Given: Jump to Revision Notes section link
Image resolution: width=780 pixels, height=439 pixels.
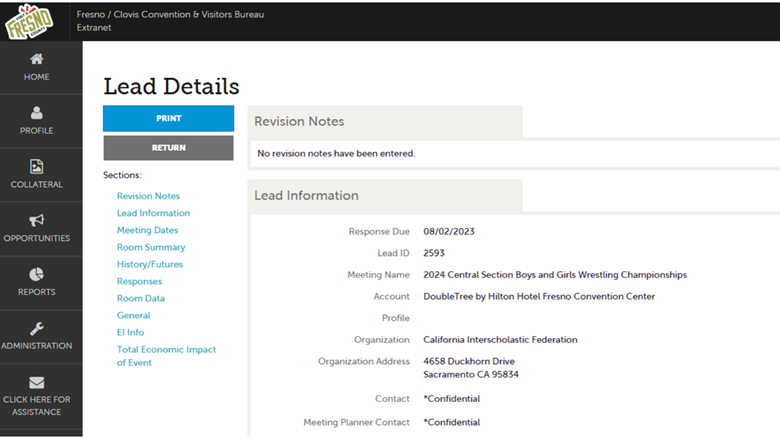Looking at the screenshot, I should (148, 196).
